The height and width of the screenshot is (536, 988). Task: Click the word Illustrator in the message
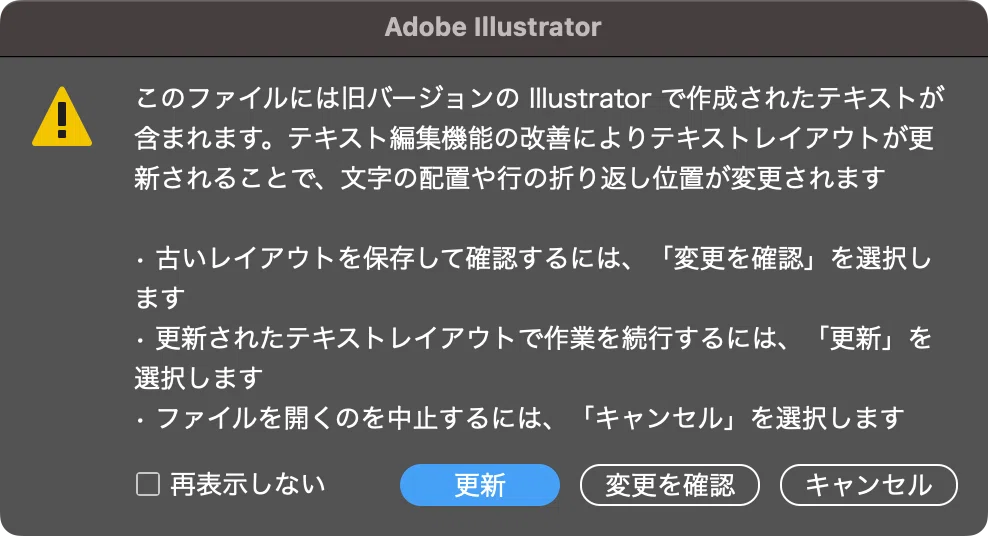[590, 99]
